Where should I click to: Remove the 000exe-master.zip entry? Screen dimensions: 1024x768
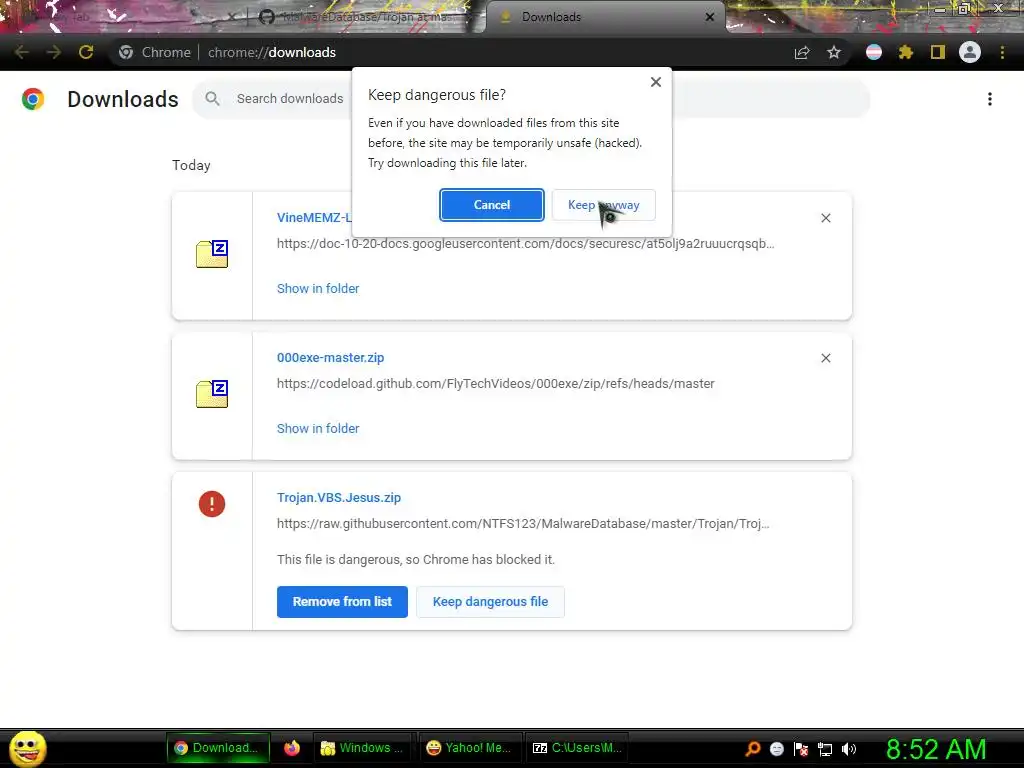pos(825,358)
